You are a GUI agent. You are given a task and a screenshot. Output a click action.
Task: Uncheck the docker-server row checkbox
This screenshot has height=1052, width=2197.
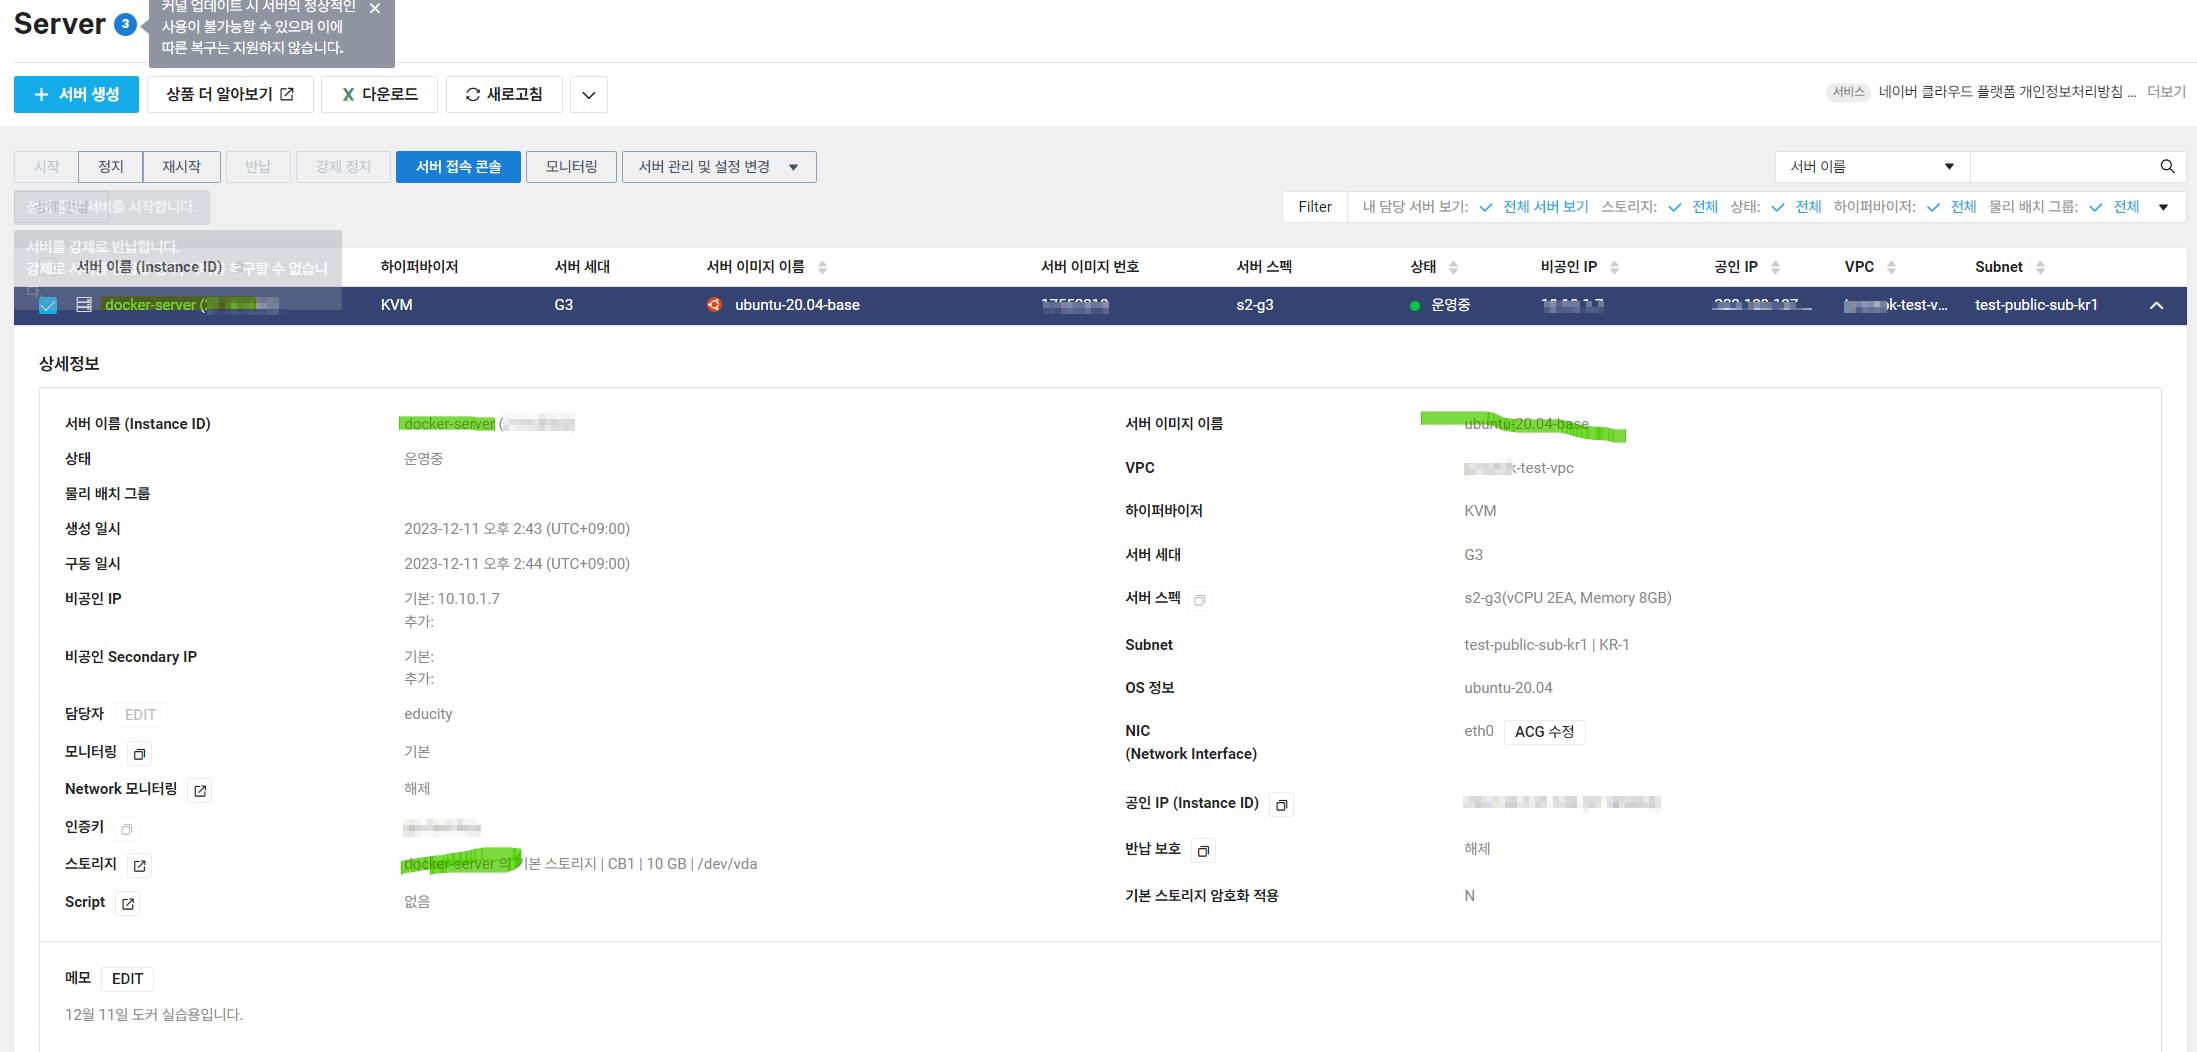(47, 305)
